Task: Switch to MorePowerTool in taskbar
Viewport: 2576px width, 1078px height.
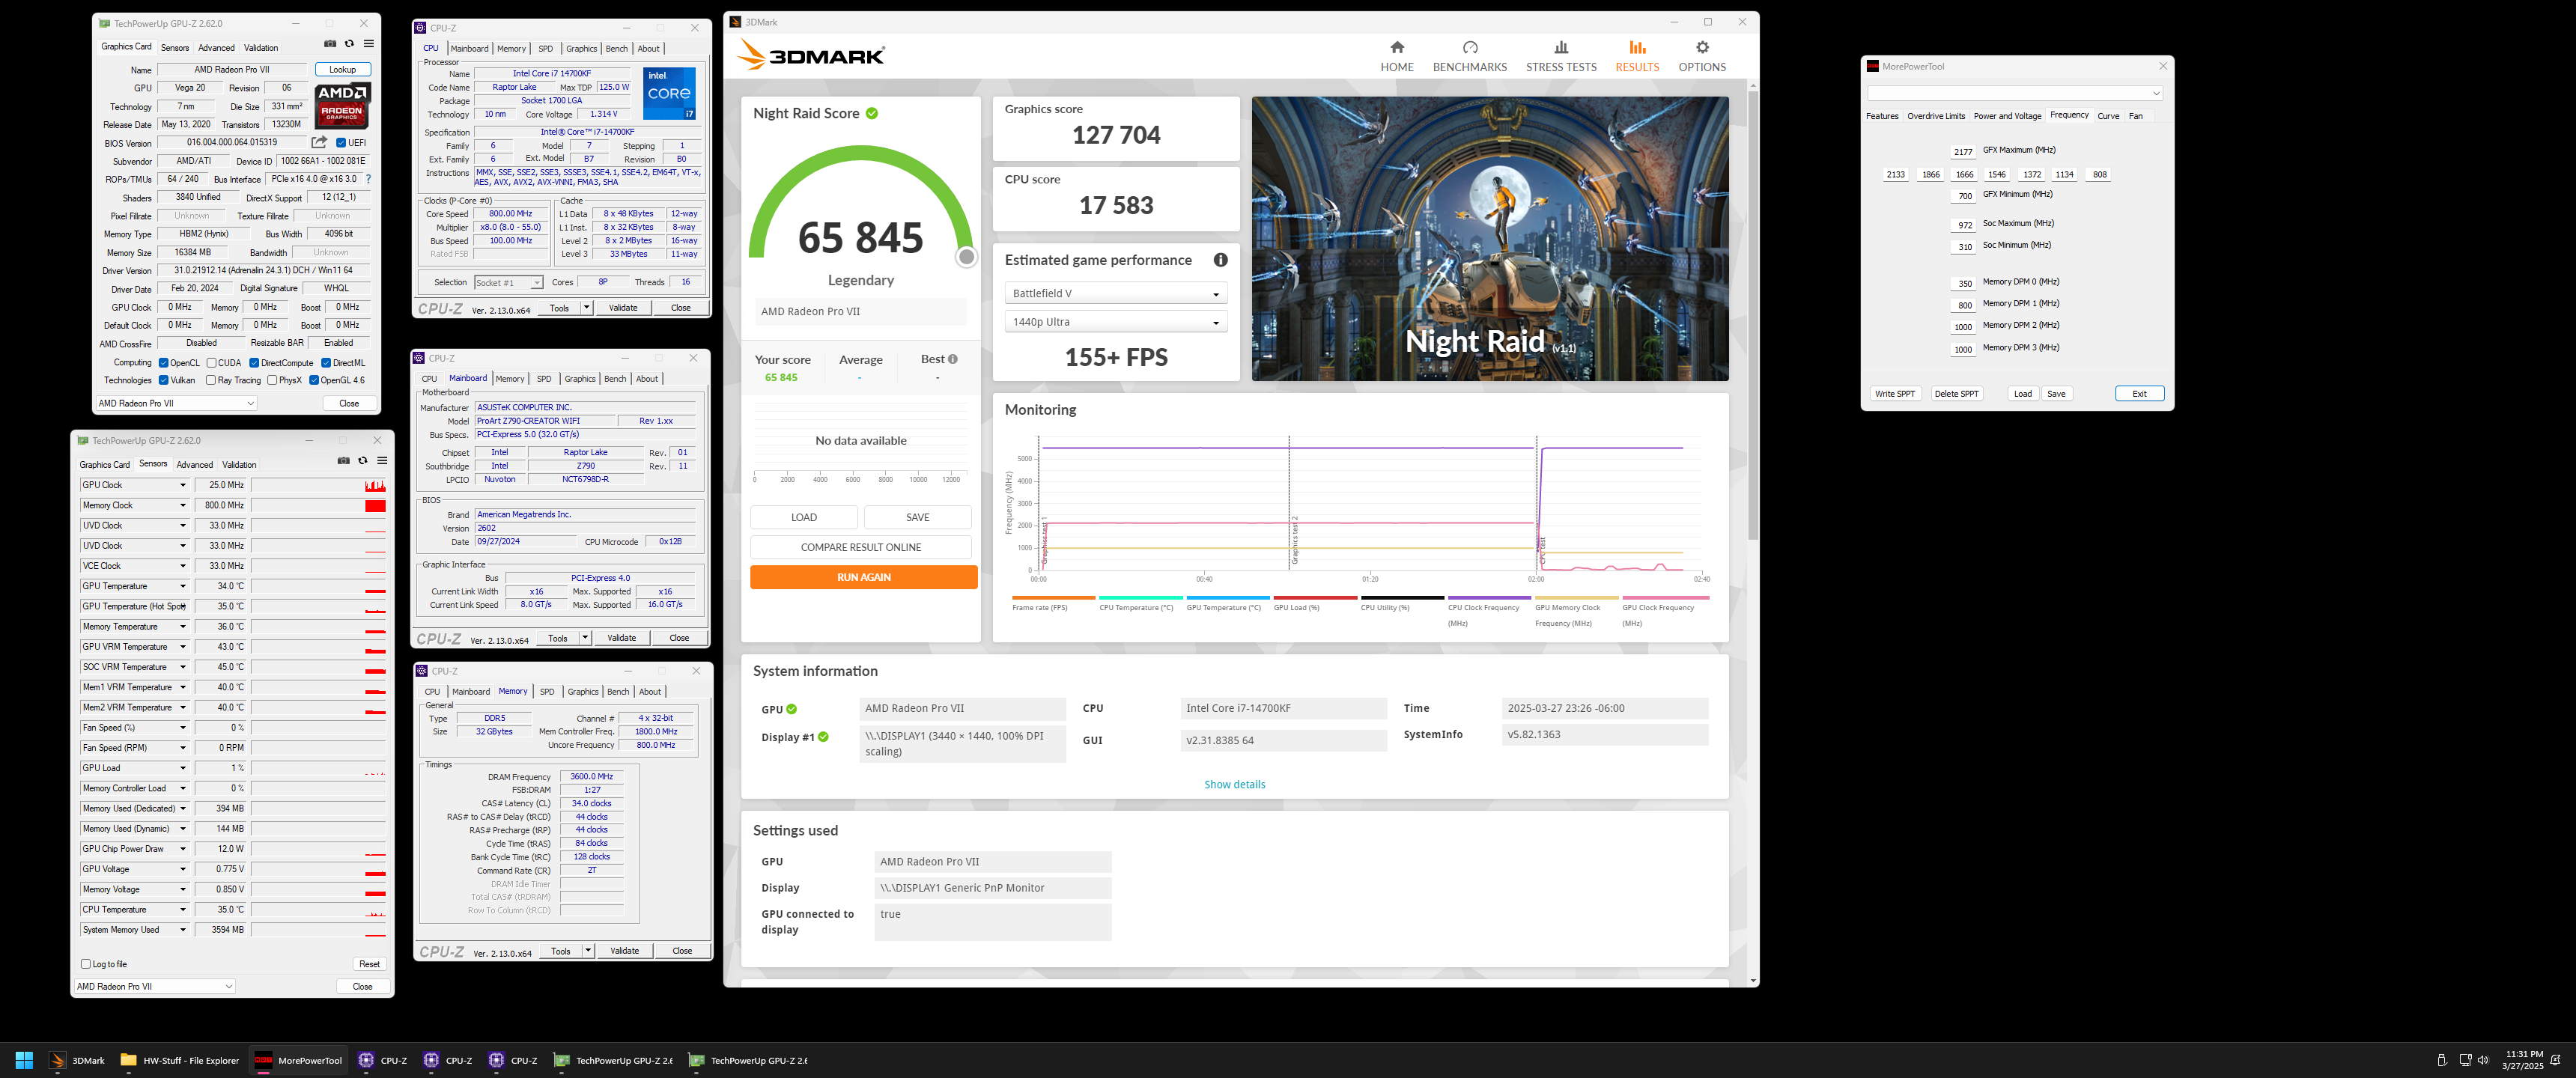Action: (298, 1060)
